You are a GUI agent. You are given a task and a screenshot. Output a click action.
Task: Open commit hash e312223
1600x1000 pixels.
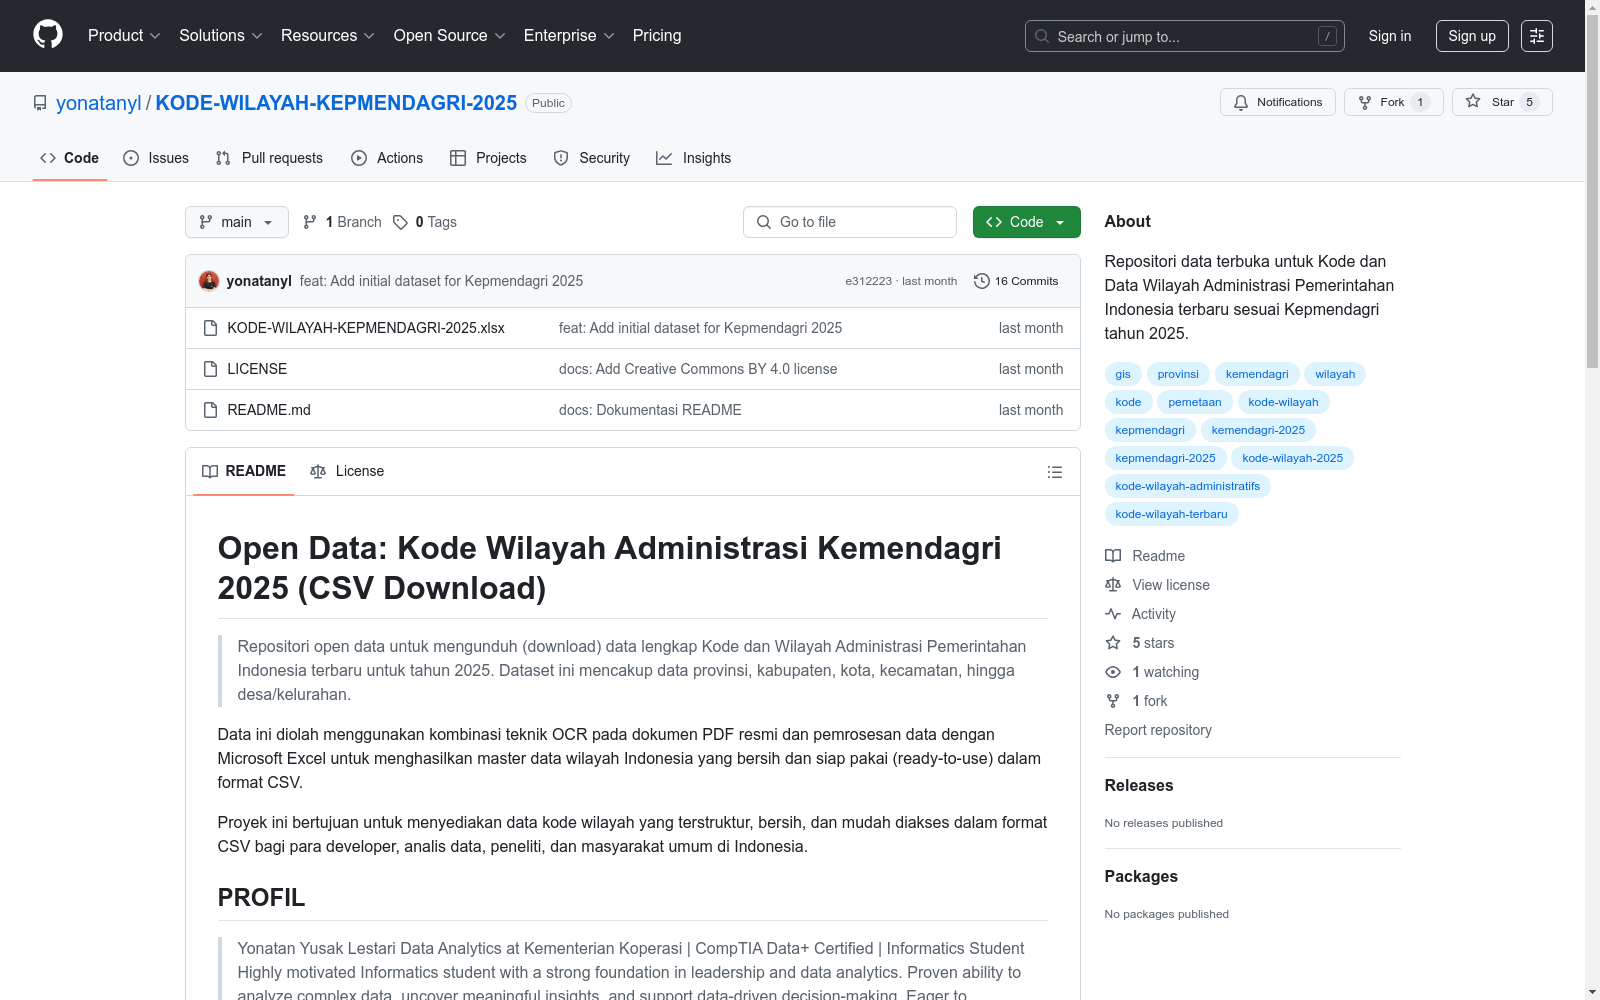point(868,281)
